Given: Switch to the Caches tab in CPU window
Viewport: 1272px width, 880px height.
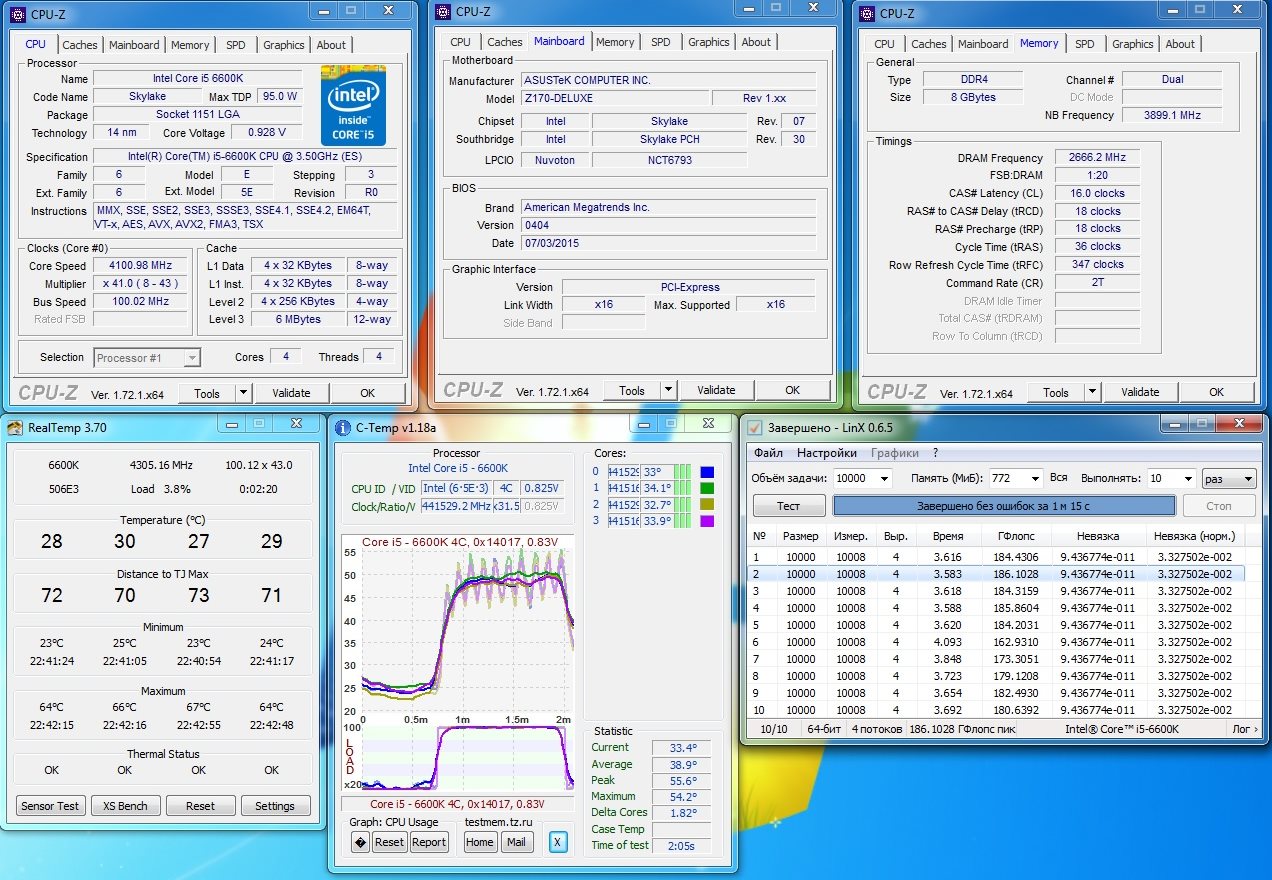Looking at the screenshot, I should (x=80, y=45).
